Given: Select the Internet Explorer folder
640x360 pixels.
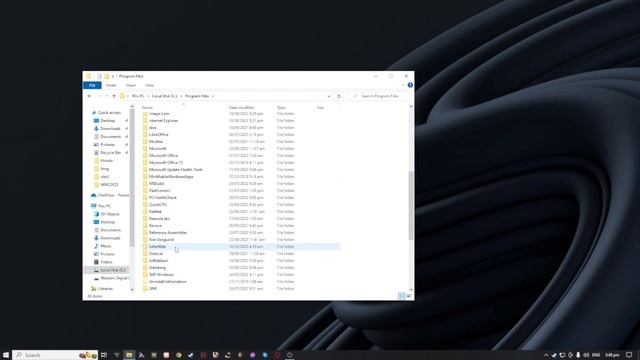Looking at the screenshot, I should [x=163, y=120].
